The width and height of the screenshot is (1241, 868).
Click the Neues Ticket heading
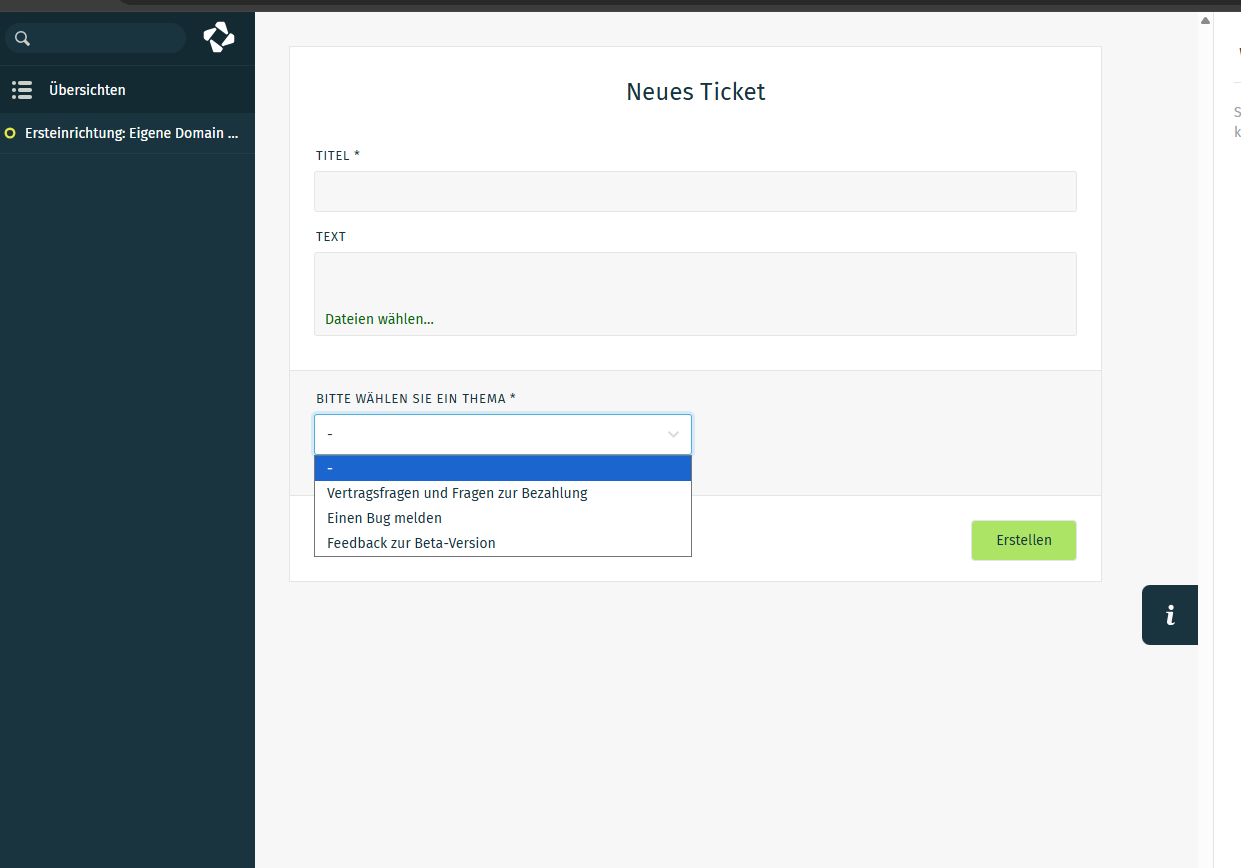coord(695,92)
